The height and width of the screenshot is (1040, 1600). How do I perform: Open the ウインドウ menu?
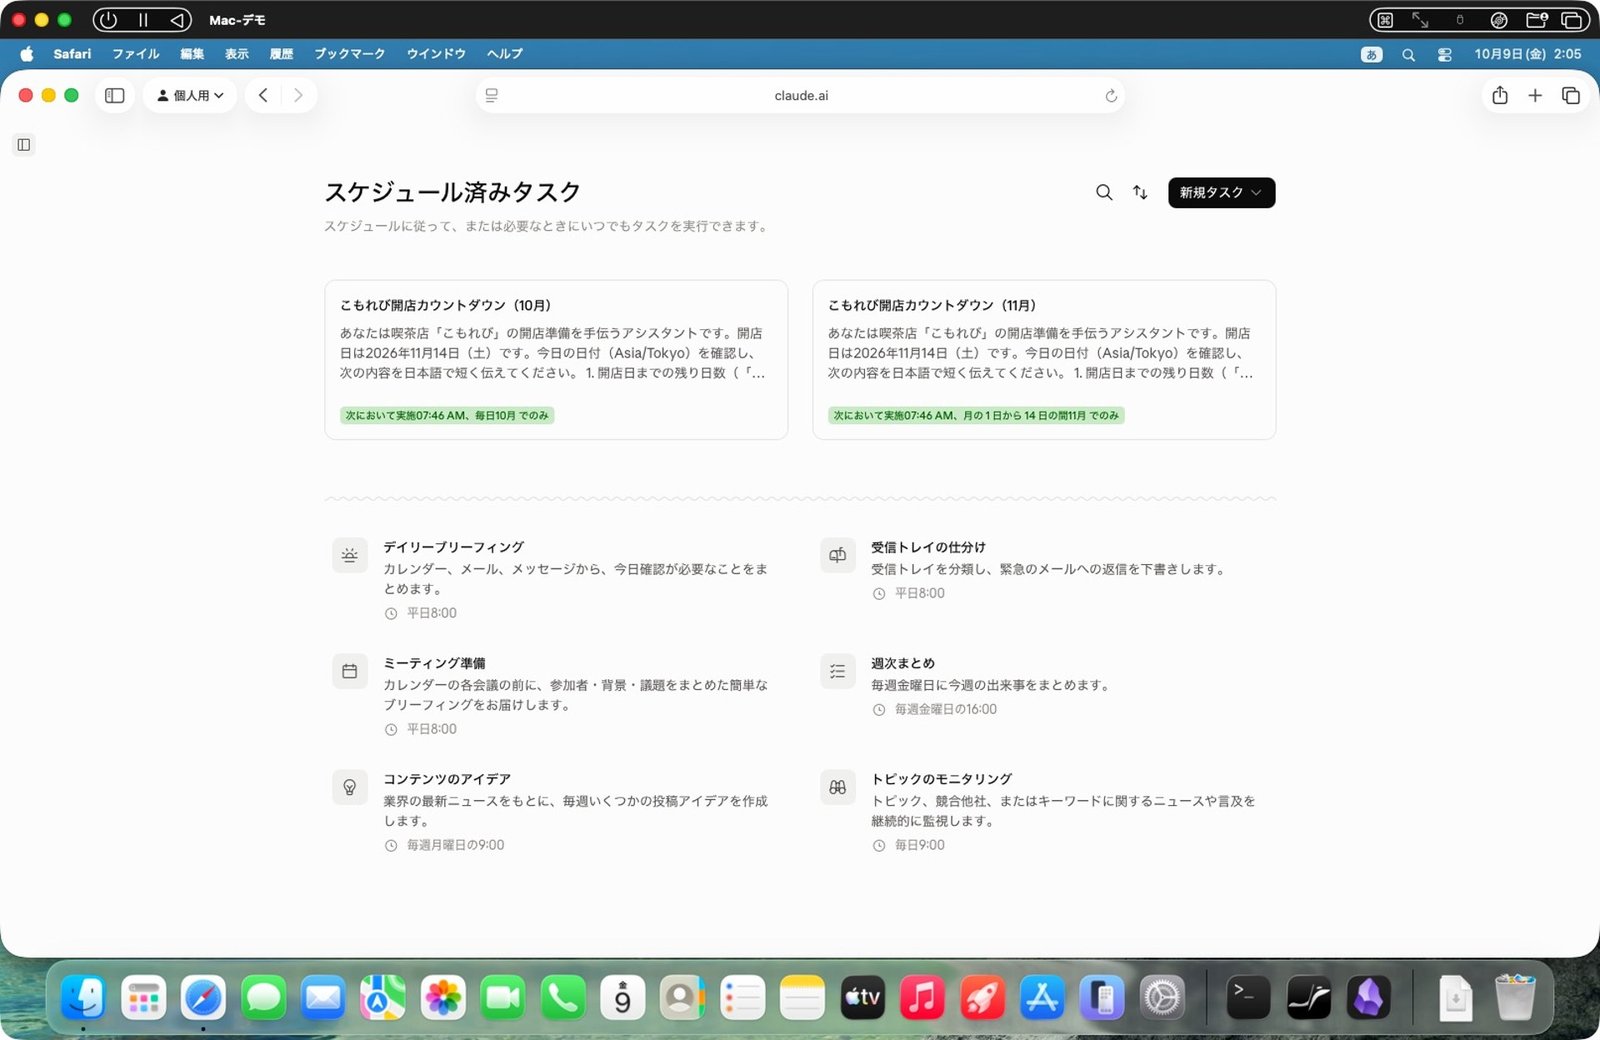tap(436, 54)
